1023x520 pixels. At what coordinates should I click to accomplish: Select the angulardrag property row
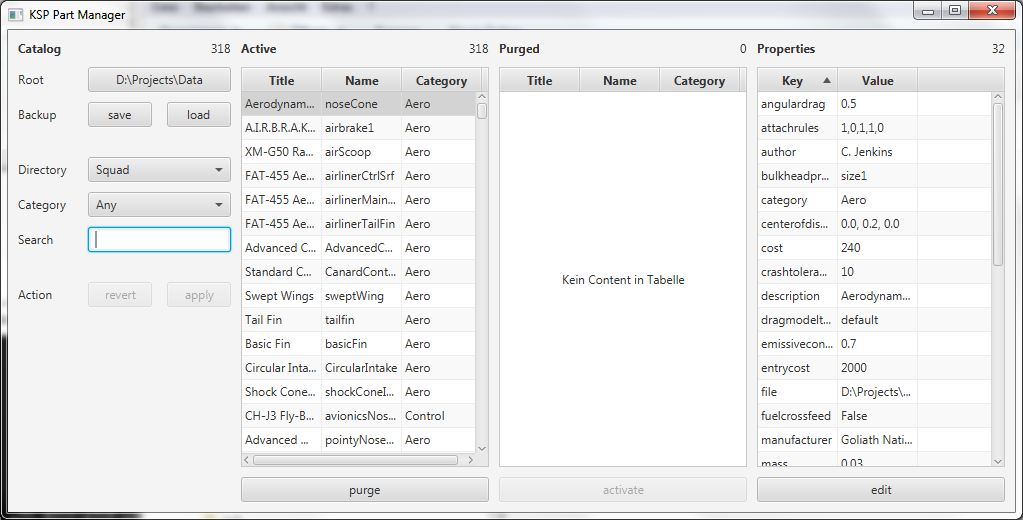click(x=875, y=104)
